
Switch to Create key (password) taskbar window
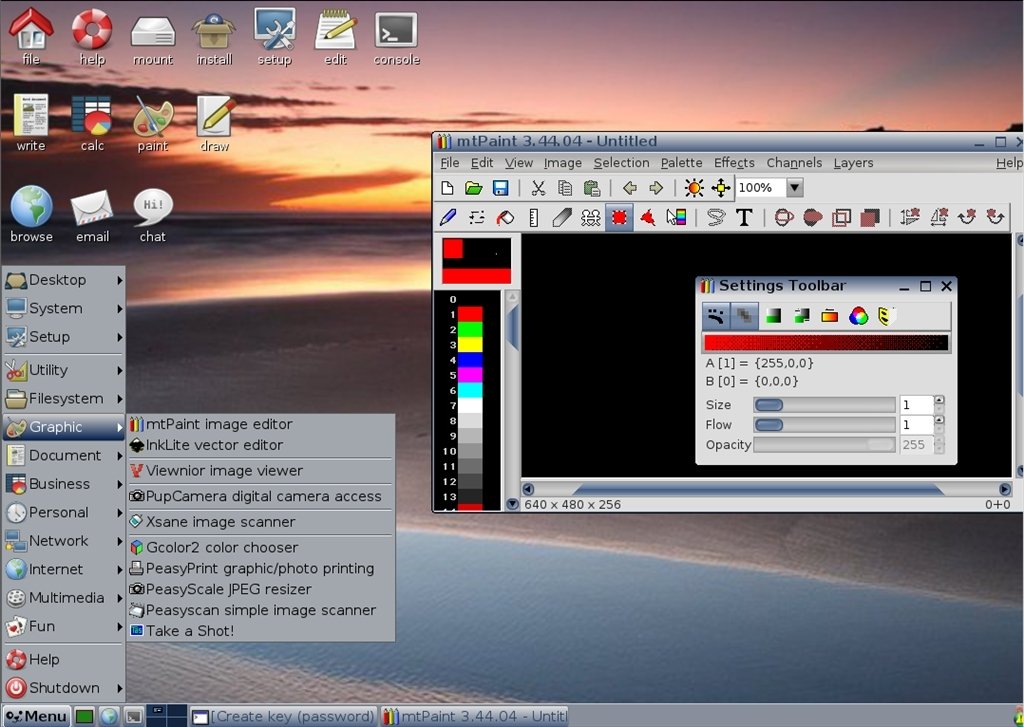point(284,716)
